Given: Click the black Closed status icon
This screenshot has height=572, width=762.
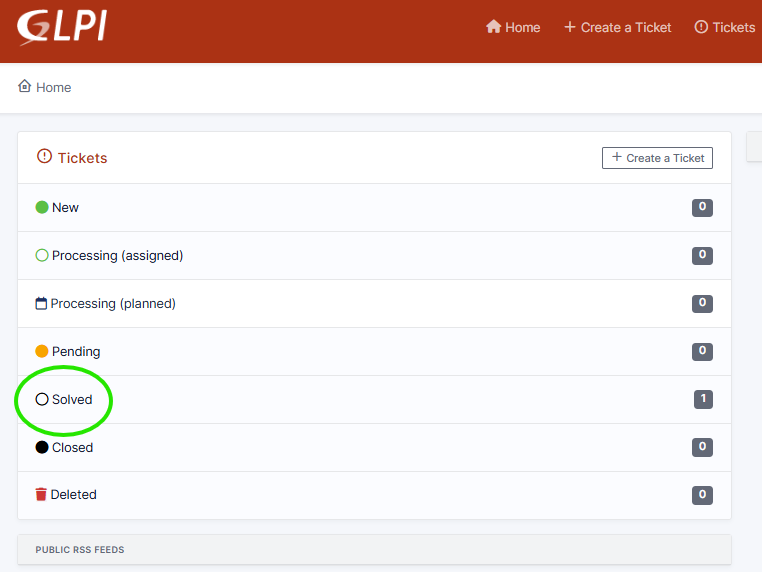Looking at the screenshot, I should [x=42, y=448].
